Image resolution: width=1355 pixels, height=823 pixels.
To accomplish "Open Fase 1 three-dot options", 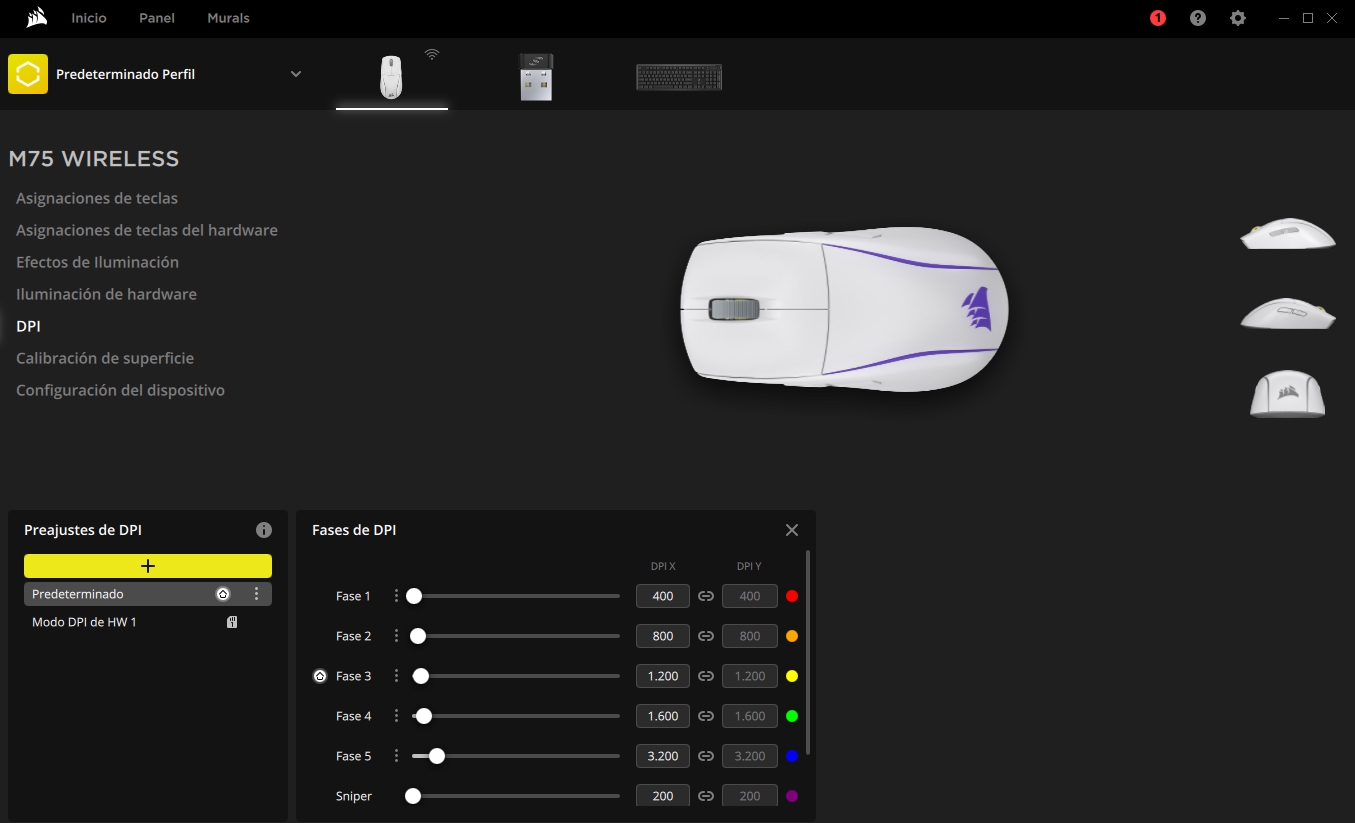I will coord(396,596).
